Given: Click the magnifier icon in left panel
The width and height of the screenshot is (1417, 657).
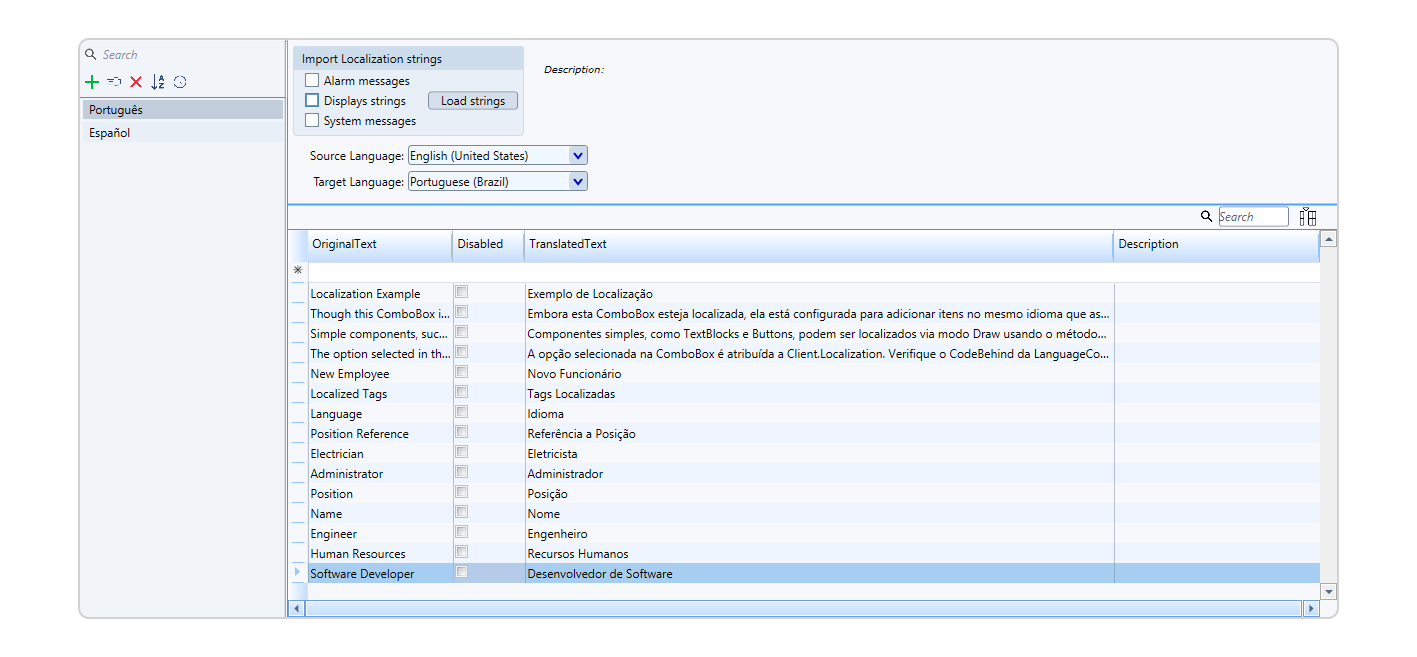Looking at the screenshot, I should (91, 54).
